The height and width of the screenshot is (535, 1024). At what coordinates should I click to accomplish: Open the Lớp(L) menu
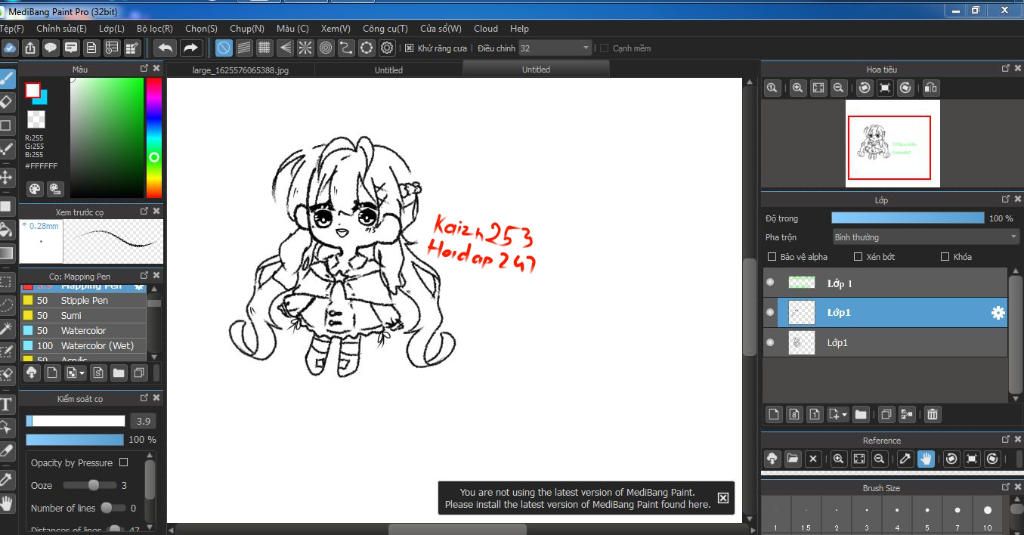112,29
